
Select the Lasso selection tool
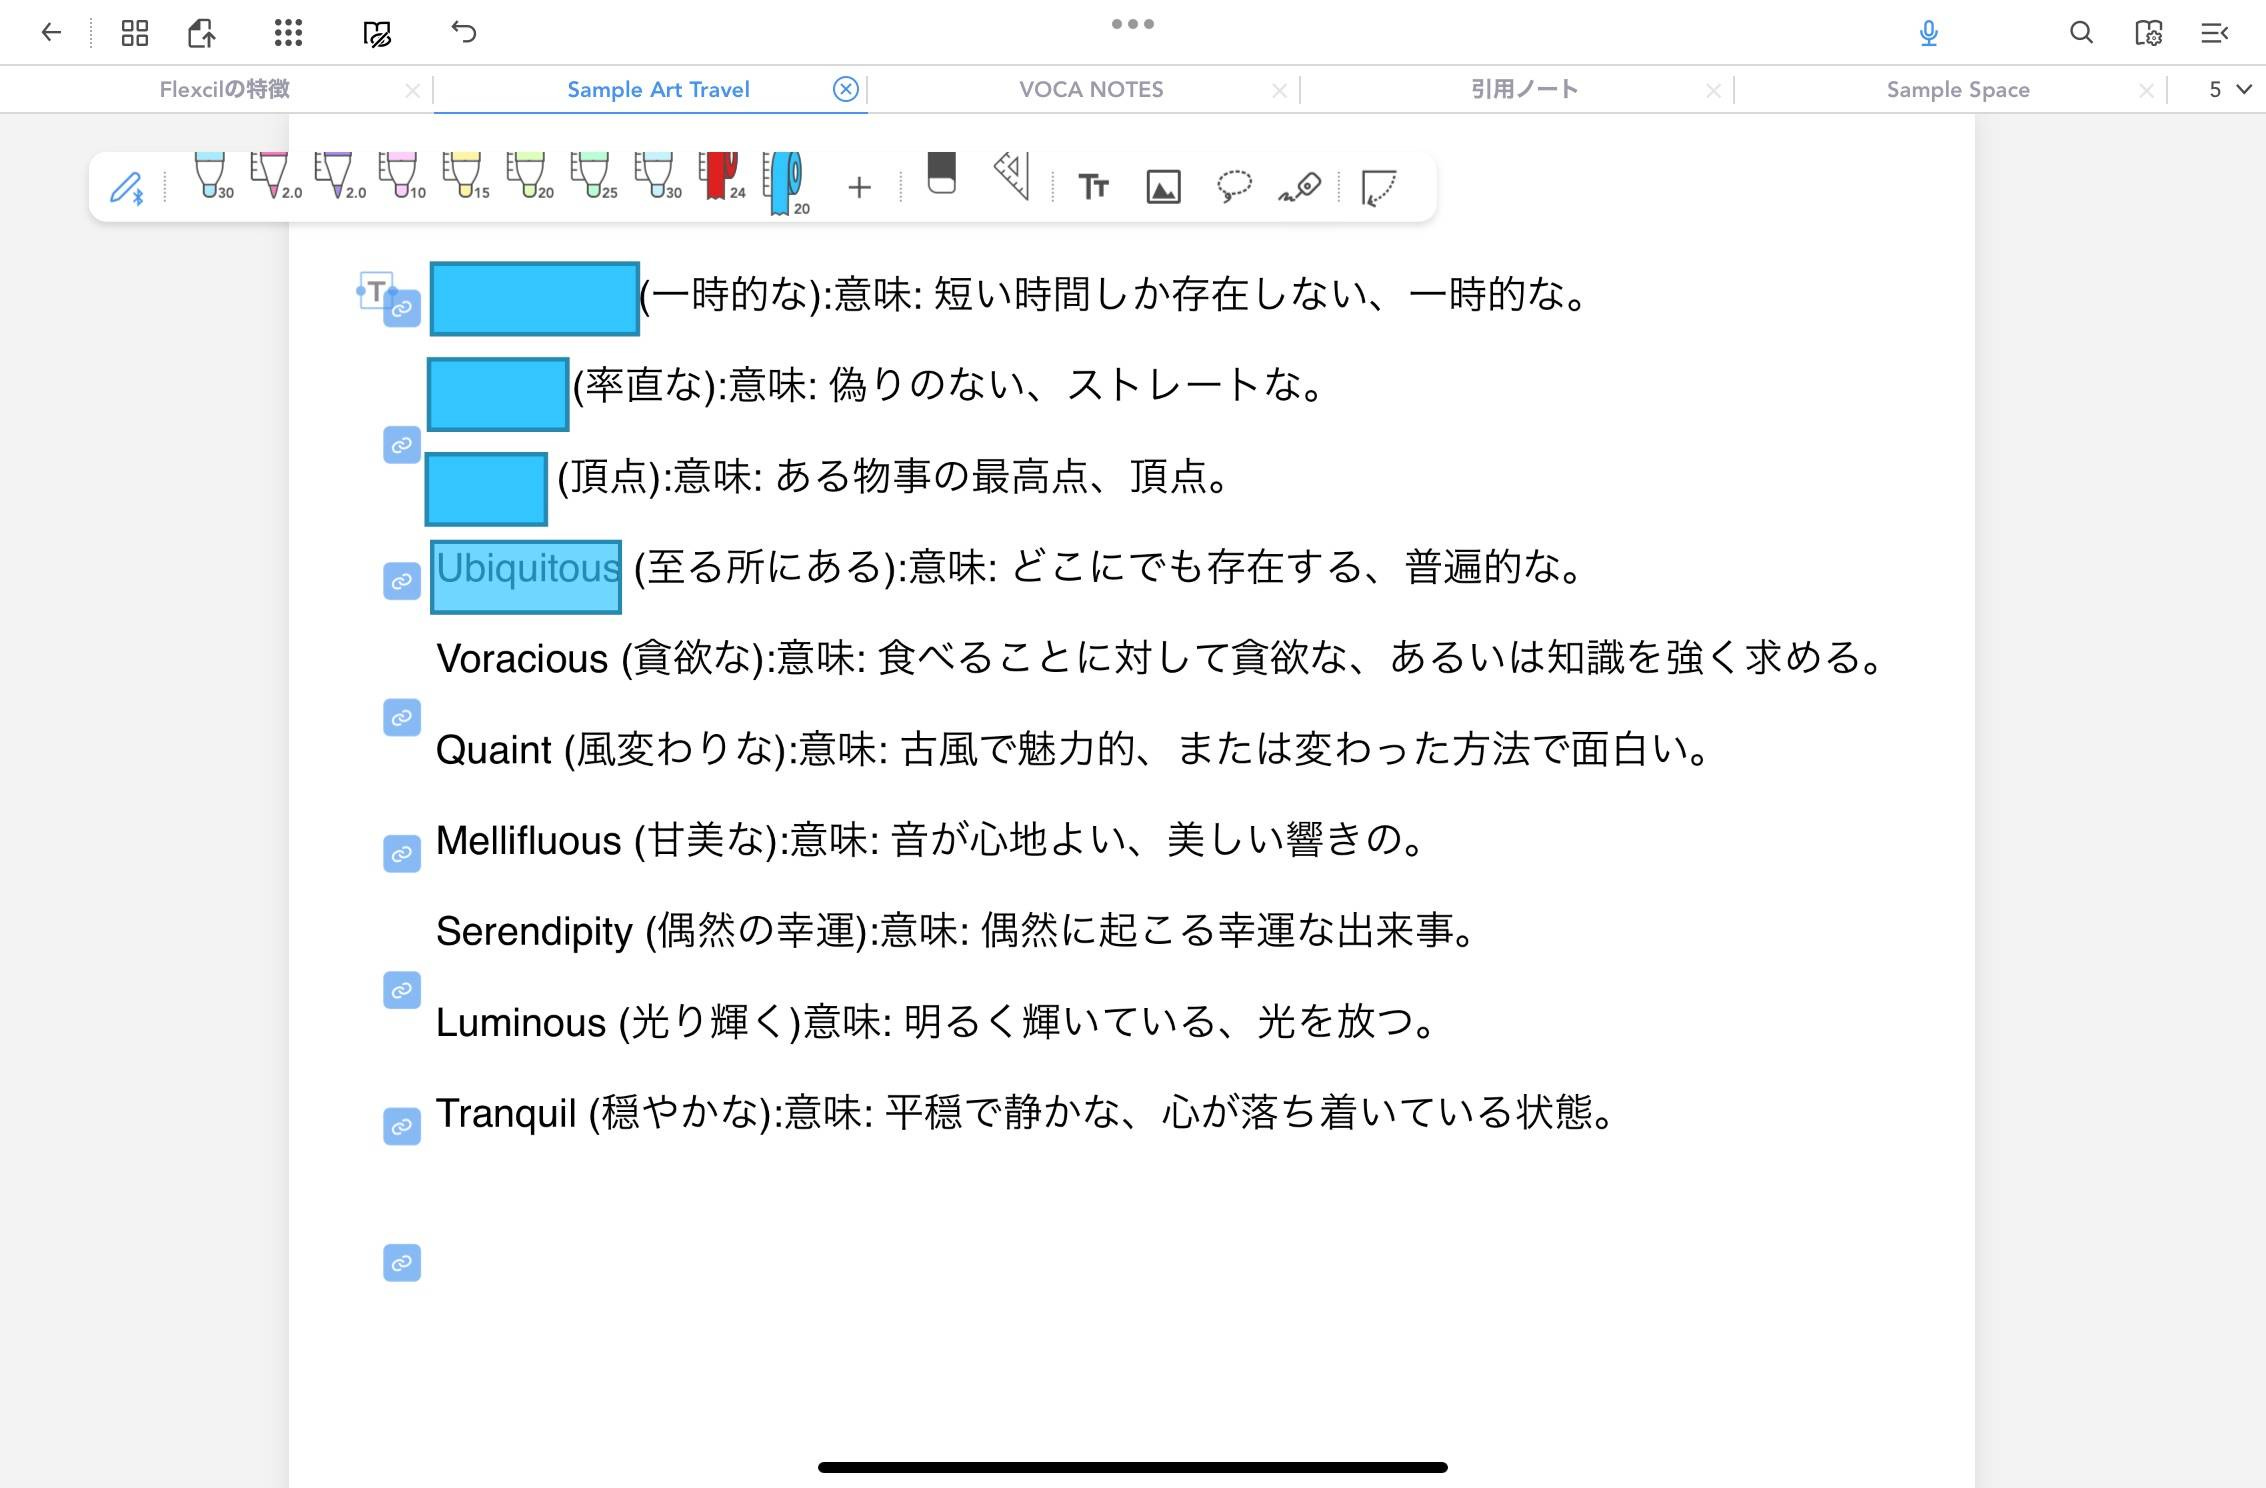(1234, 187)
